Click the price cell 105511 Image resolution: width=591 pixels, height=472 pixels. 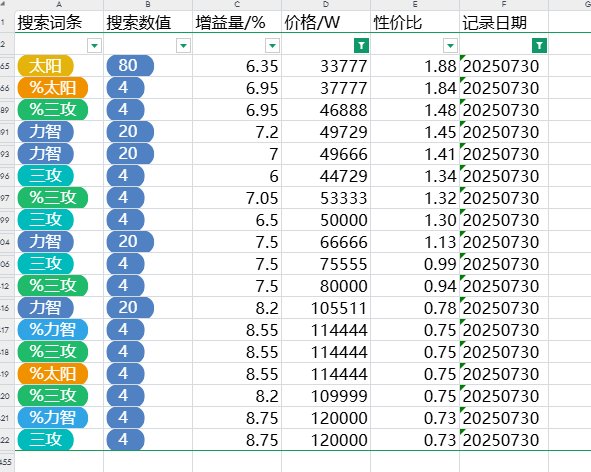point(326,308)
